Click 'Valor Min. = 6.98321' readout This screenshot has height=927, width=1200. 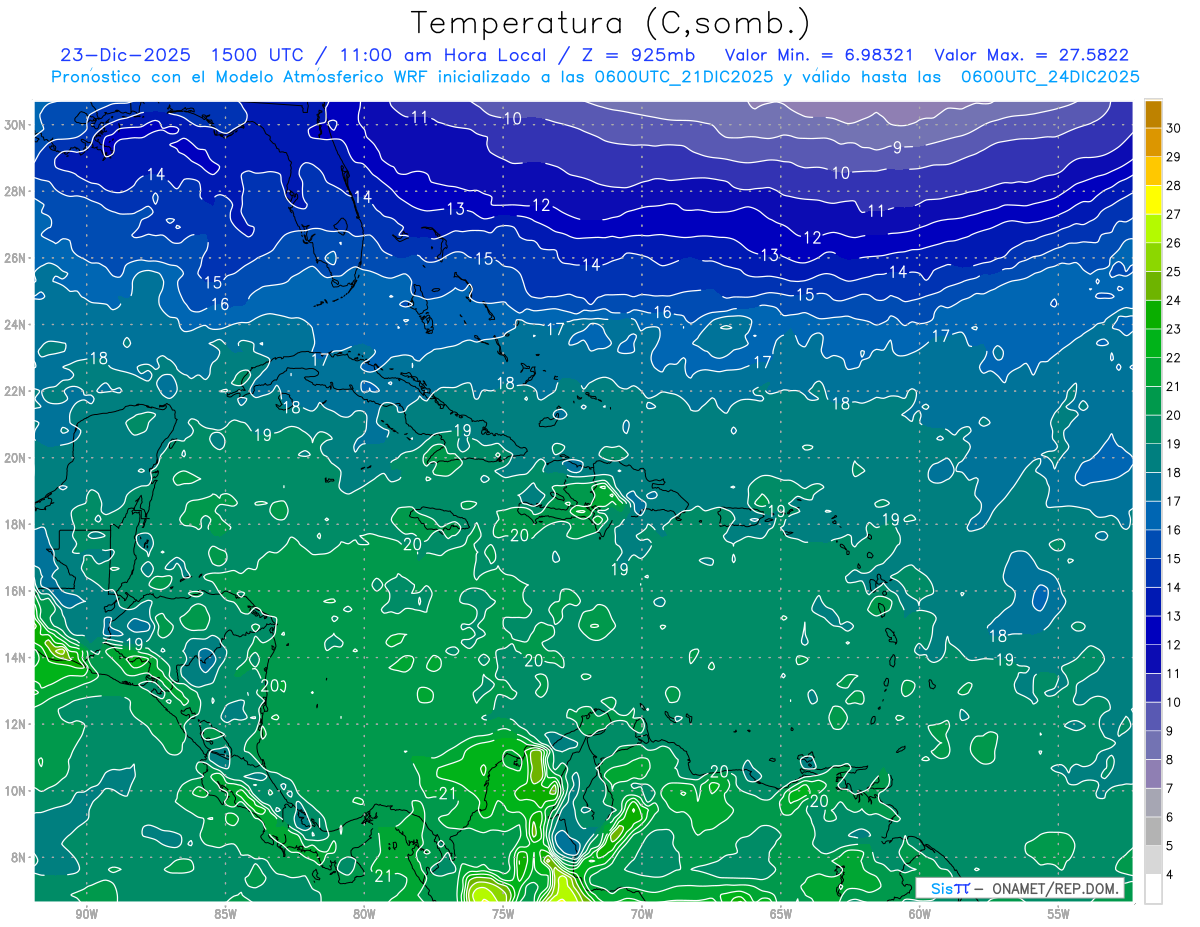[x=819, y=55]
